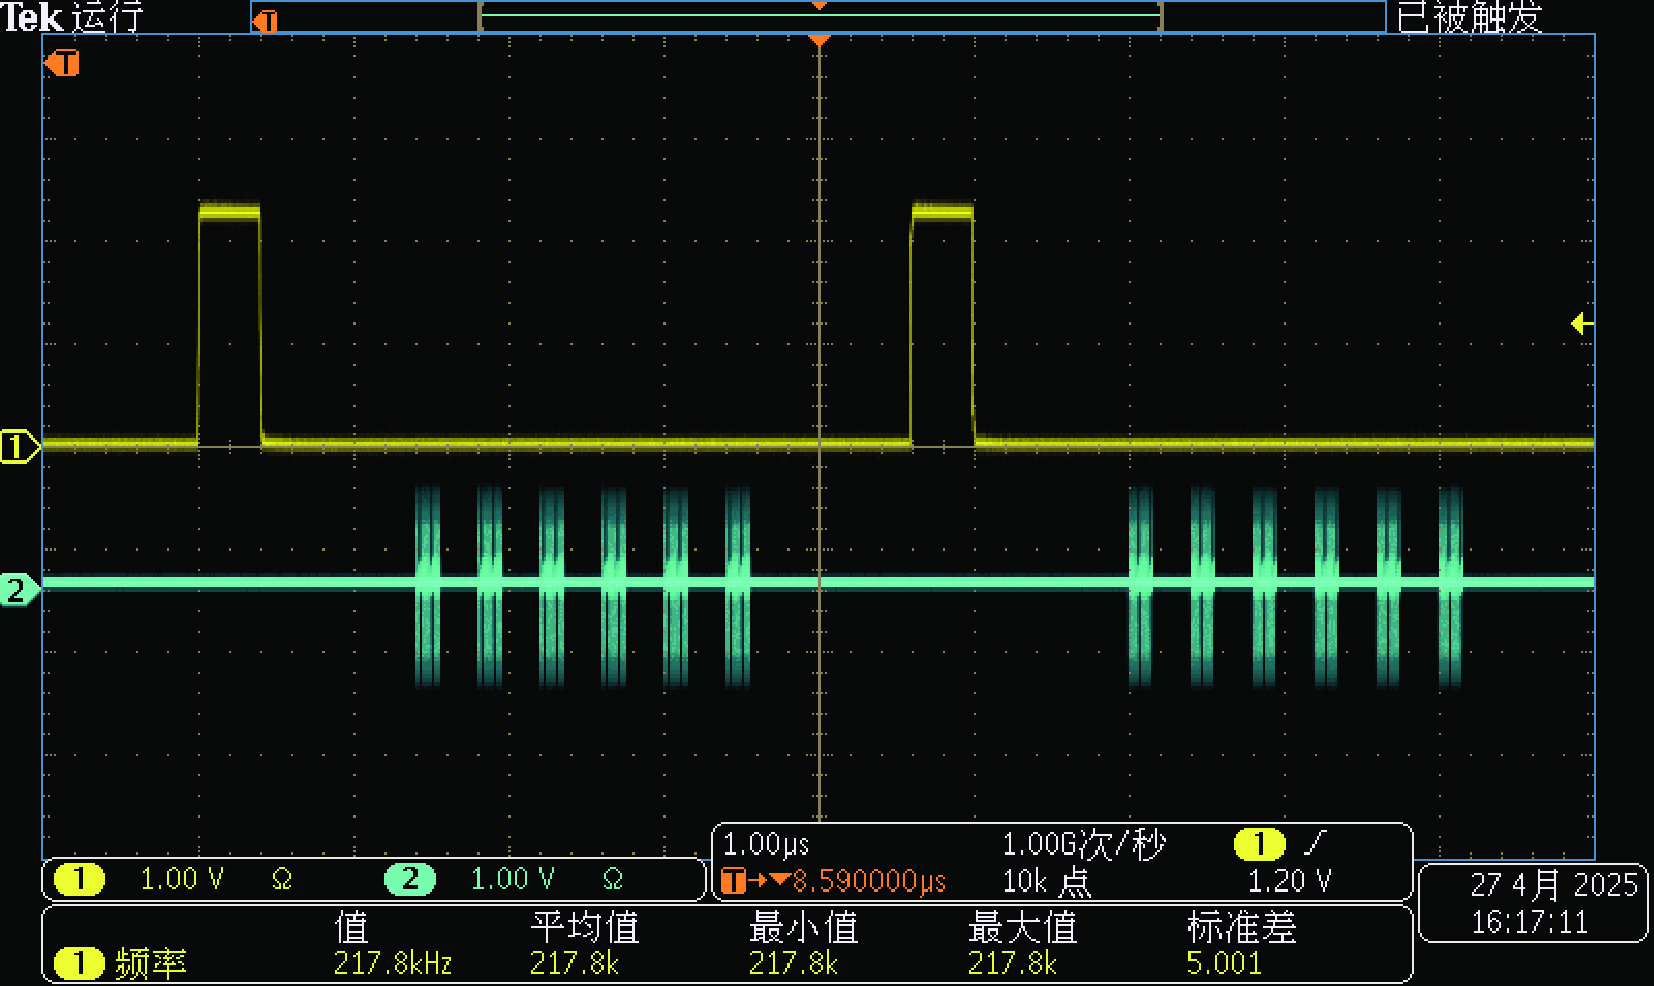The height and width of the screenshot is (986, 1654).
Task: Select the yellow trigger level arrow
Action: click(1581, 323)
